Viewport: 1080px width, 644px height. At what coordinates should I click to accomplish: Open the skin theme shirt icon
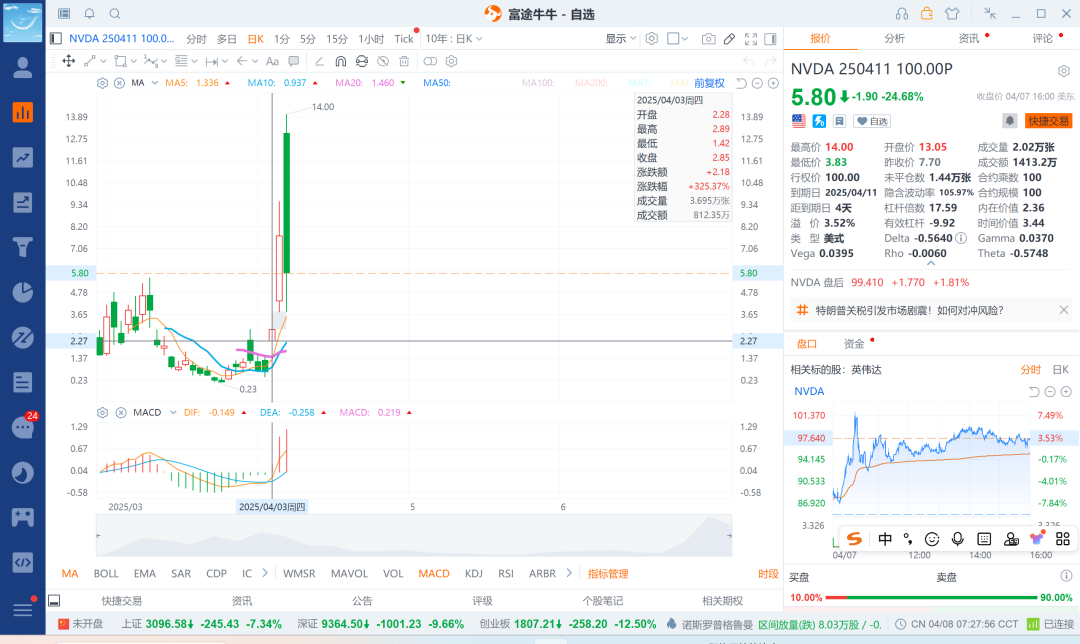point(952,14)
